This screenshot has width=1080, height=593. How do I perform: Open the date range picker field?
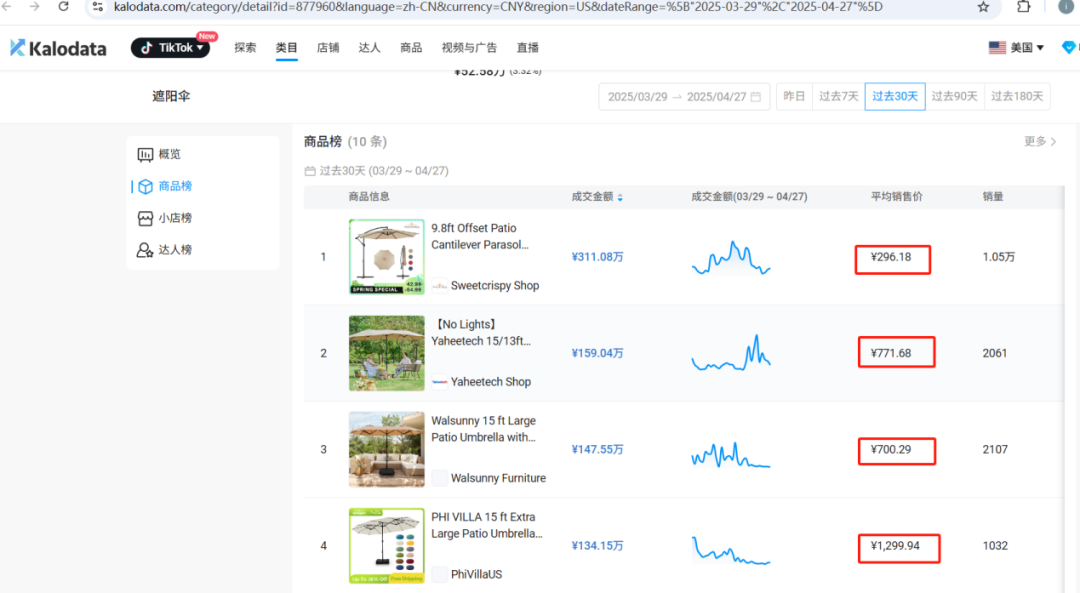click(x=684, y=96)
